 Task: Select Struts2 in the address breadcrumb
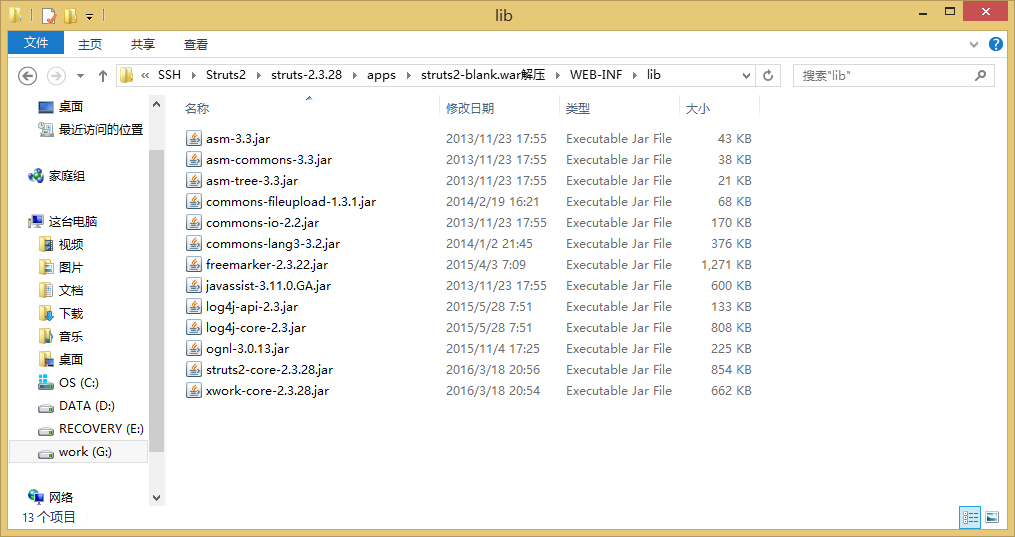tap(226, 75)
